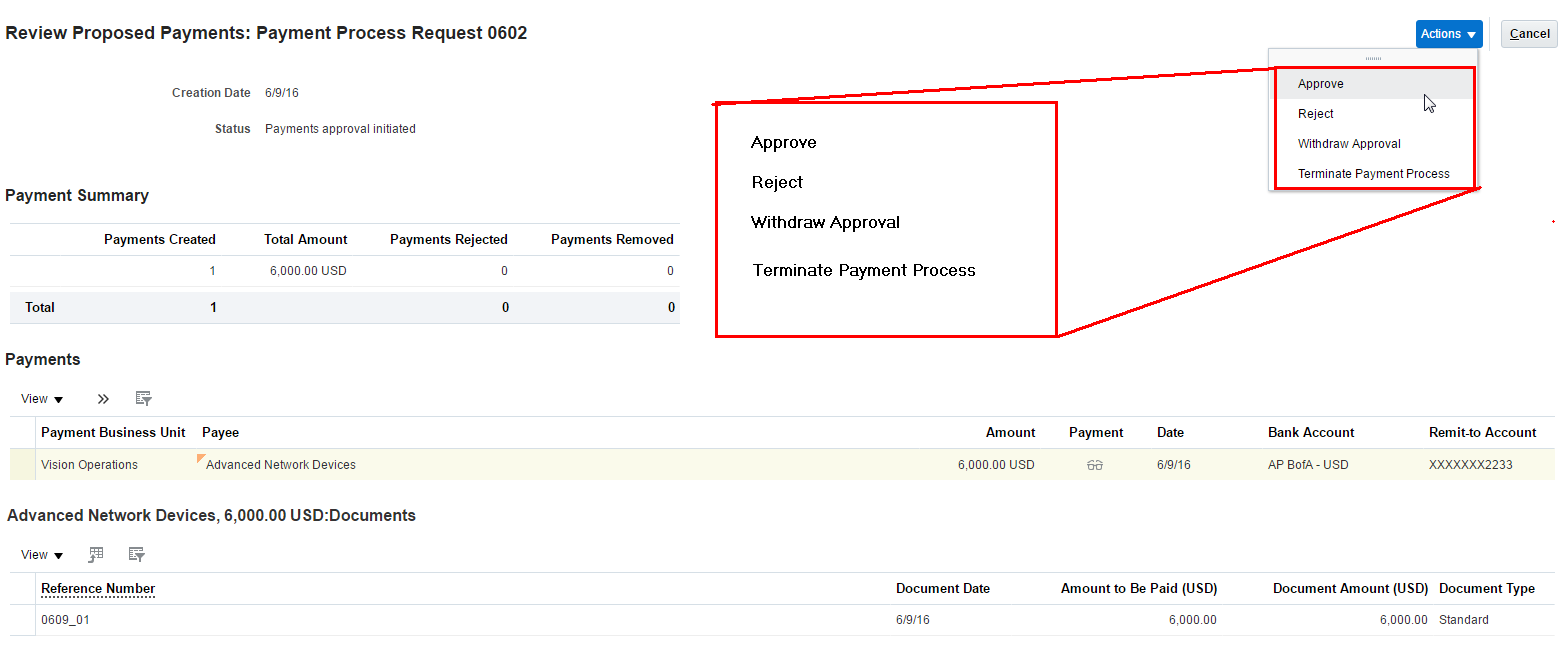Image resolution: width=1564 pixels, height=661 pixels.
Task: Select the Advanced Network Devices payee cell
Action: pos(281,465)
